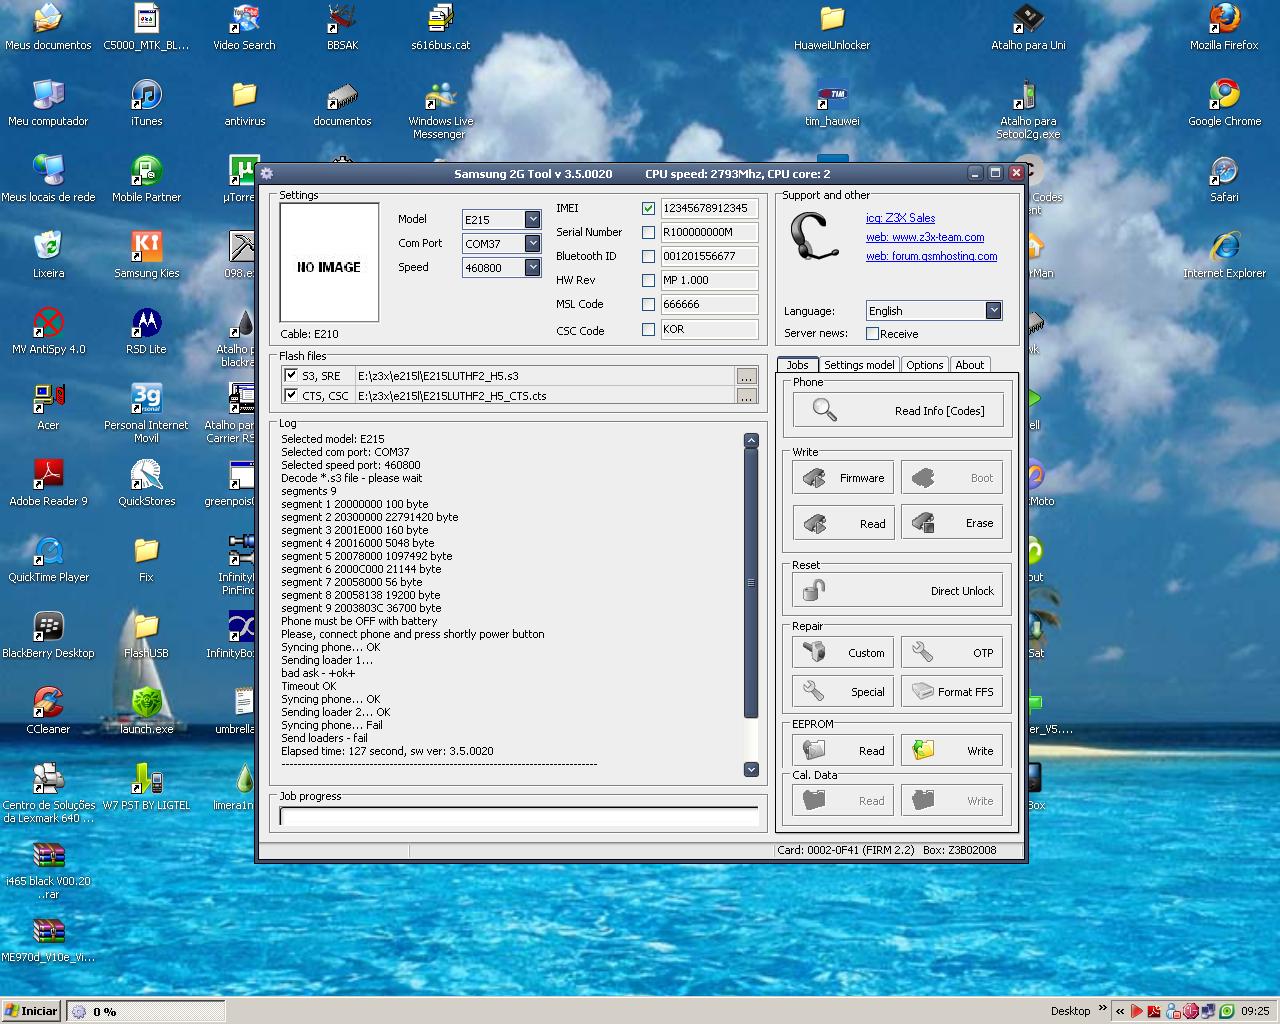The image size is (1280, 1024).
Task: Open Internet Explorer desktop icon
Action: point(1224,255)
